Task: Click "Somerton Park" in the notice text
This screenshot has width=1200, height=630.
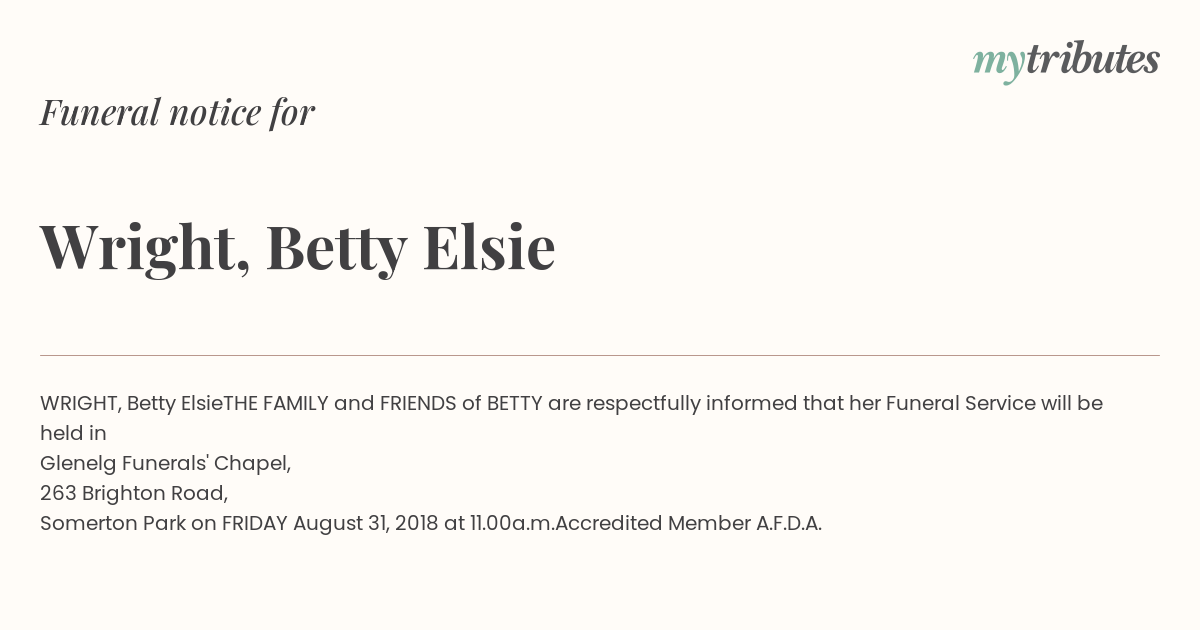Action: pyautogui.click(x=113, y=523)
